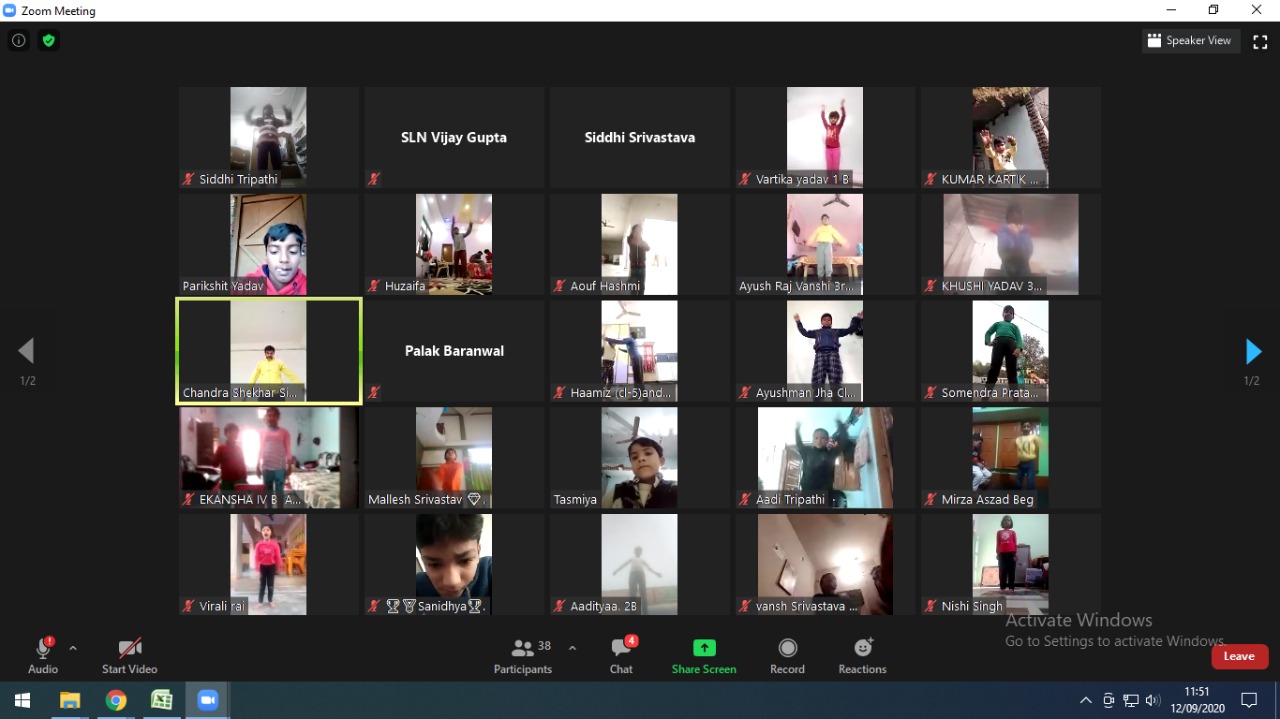The height and width of the screenshot is (719, 1280).
Task: Switch to Speaker View
Action: click(1190, 41)
